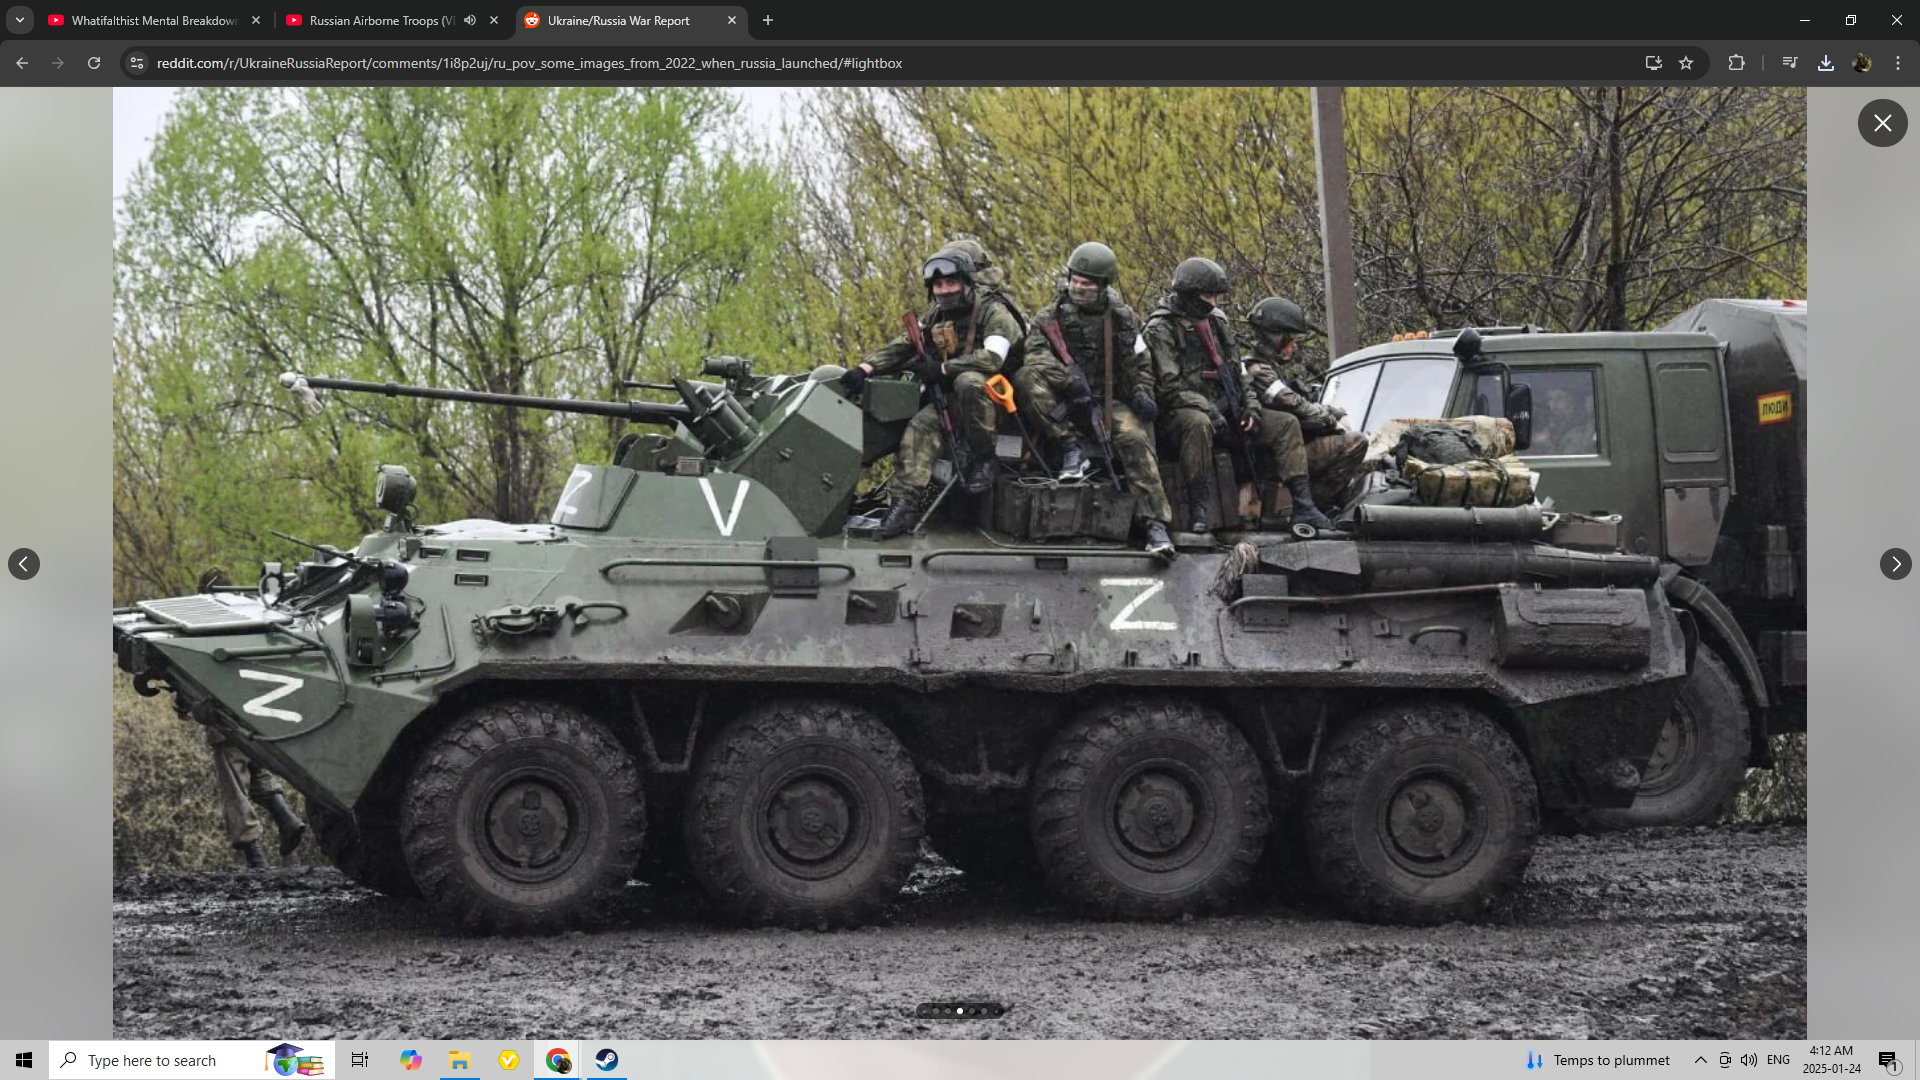
Task: Open a new browser tab
Action: (768, 20)
